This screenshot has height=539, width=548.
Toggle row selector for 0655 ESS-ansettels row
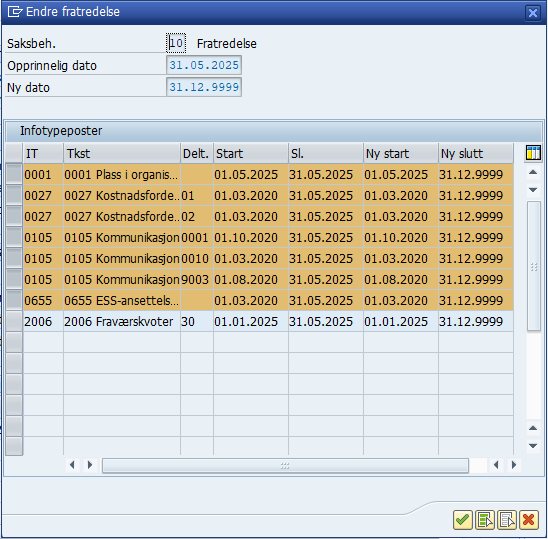click(14, 300)
